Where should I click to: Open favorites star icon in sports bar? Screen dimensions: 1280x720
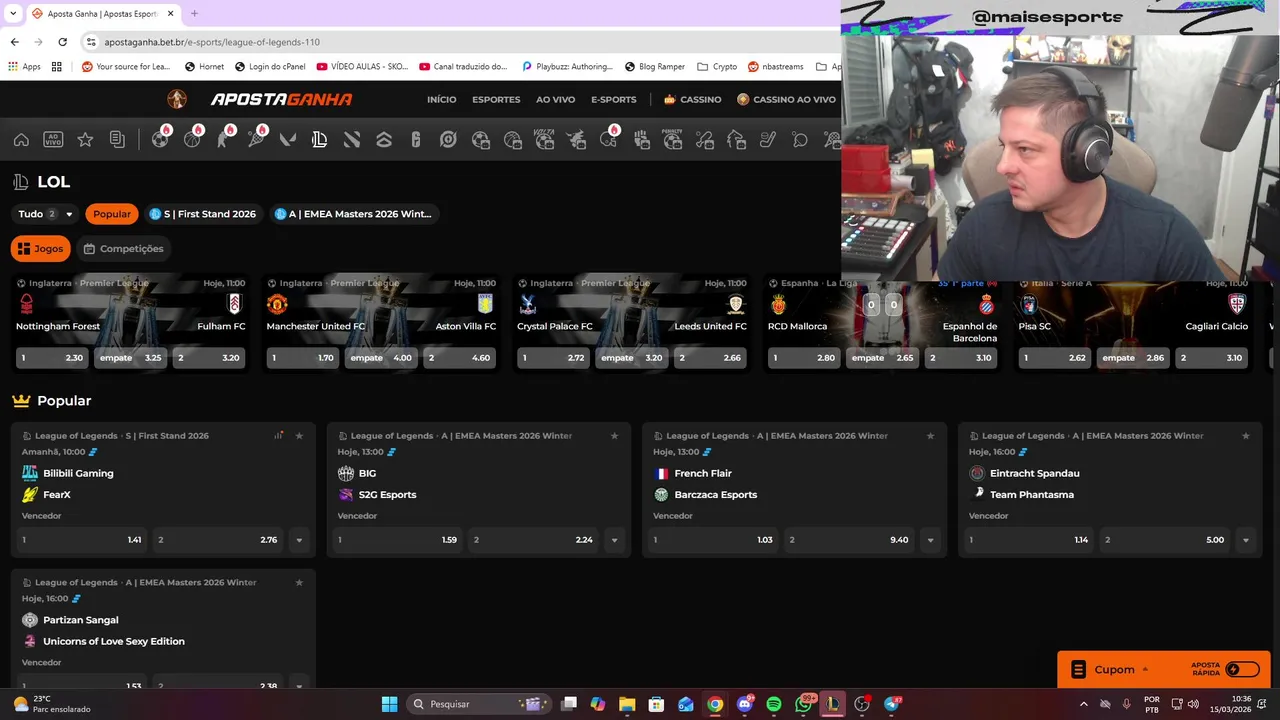coord(85,140)
